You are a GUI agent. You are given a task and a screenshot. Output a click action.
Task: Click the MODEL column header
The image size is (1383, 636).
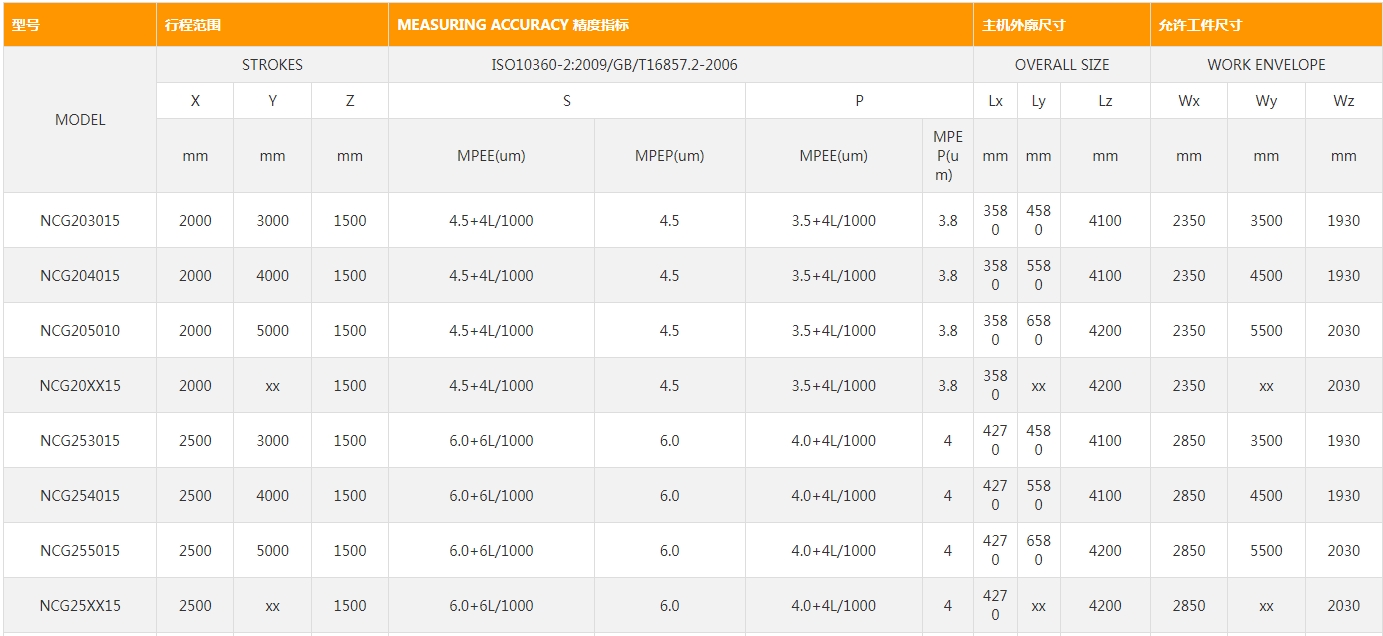tap(80, 120)
